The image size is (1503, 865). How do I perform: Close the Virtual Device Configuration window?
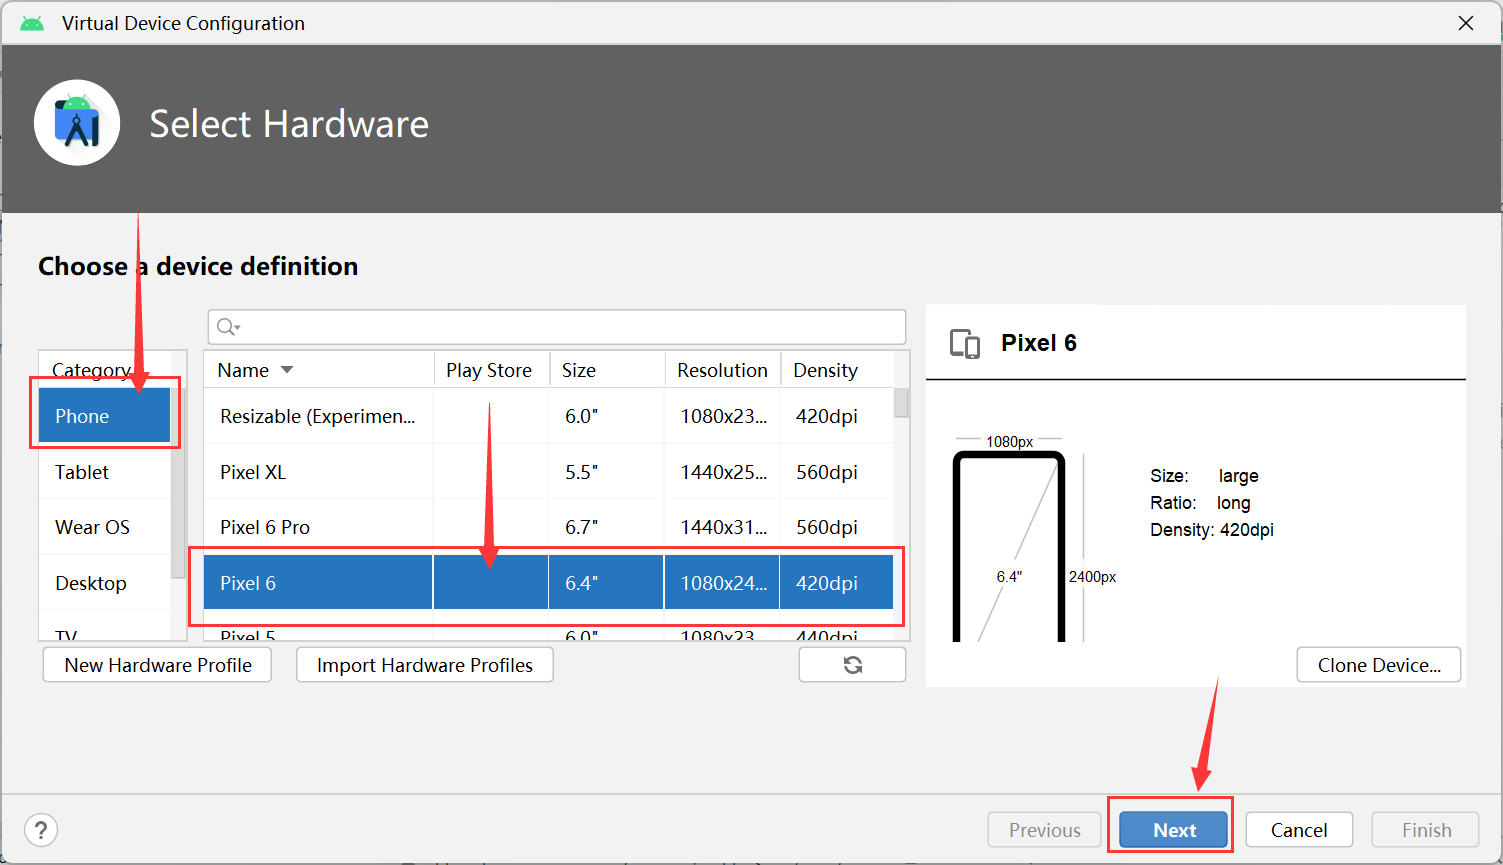pos(1466,23)
